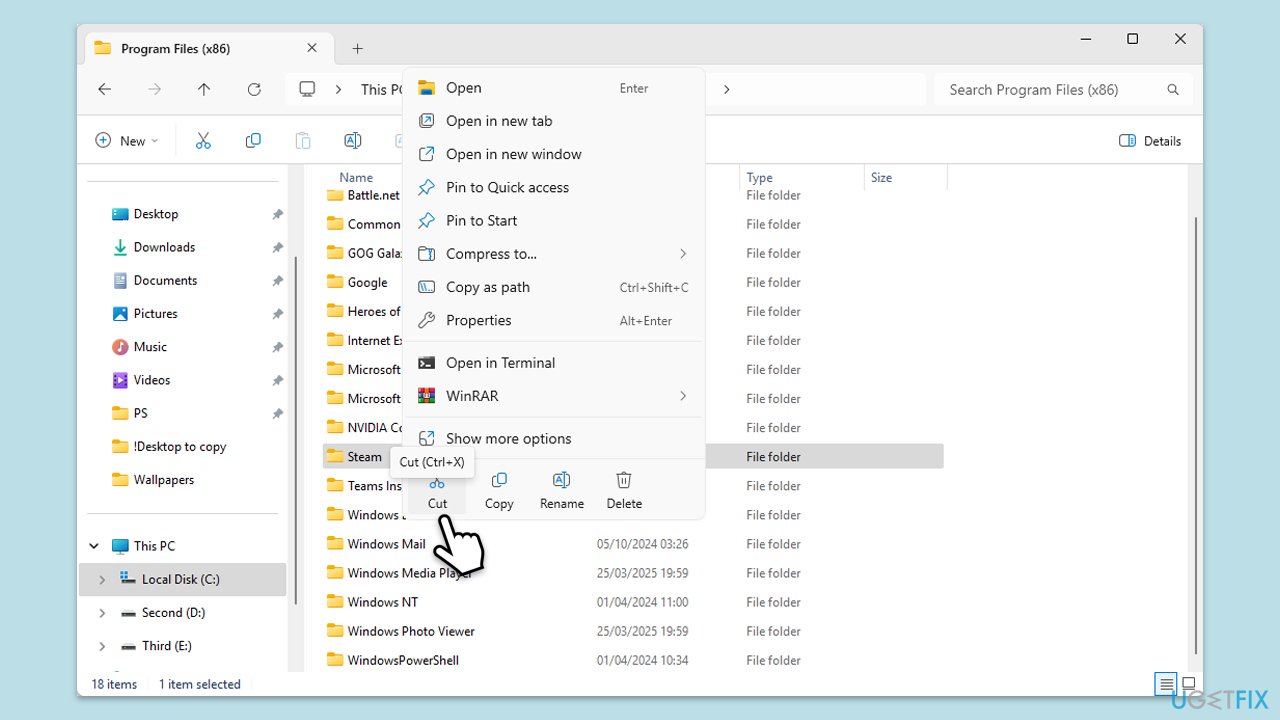Click the Copy icon in the toolbar
The image size is (1280, 720).
[x=253, y=141]
